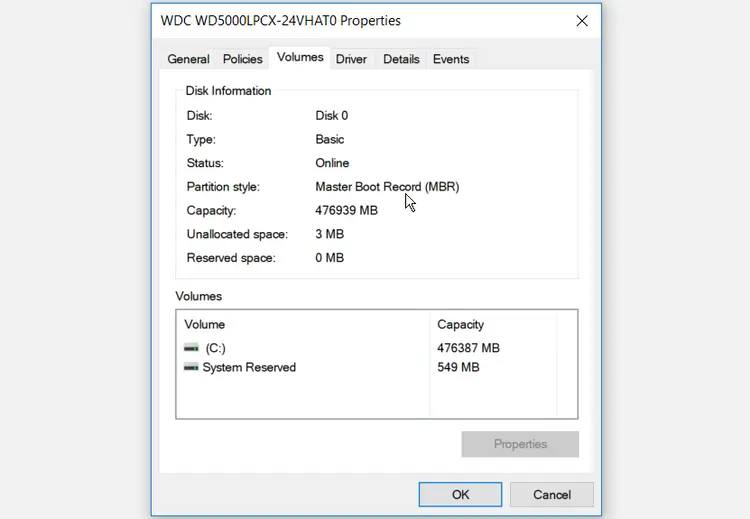Click the Master Boot Record (MBR) text

pos(387,187)
